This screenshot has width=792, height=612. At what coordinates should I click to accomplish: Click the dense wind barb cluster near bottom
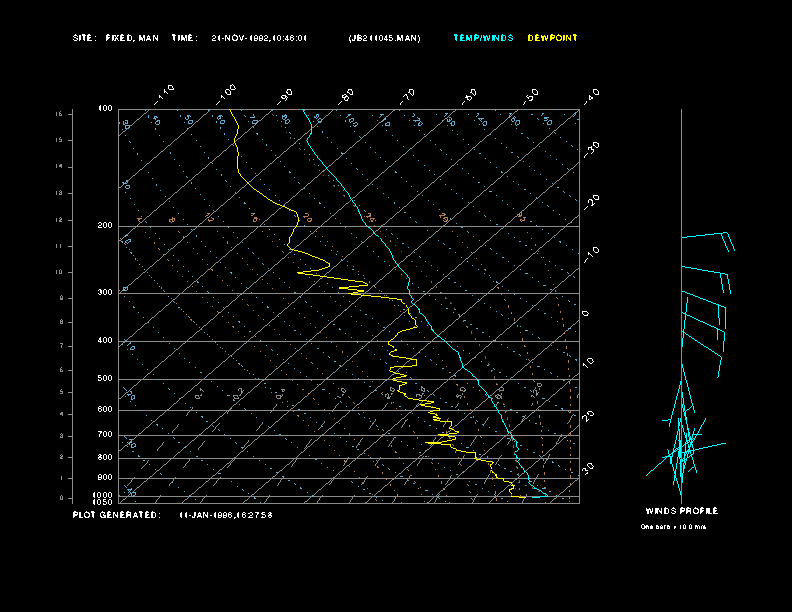click(x=683, y=446)
